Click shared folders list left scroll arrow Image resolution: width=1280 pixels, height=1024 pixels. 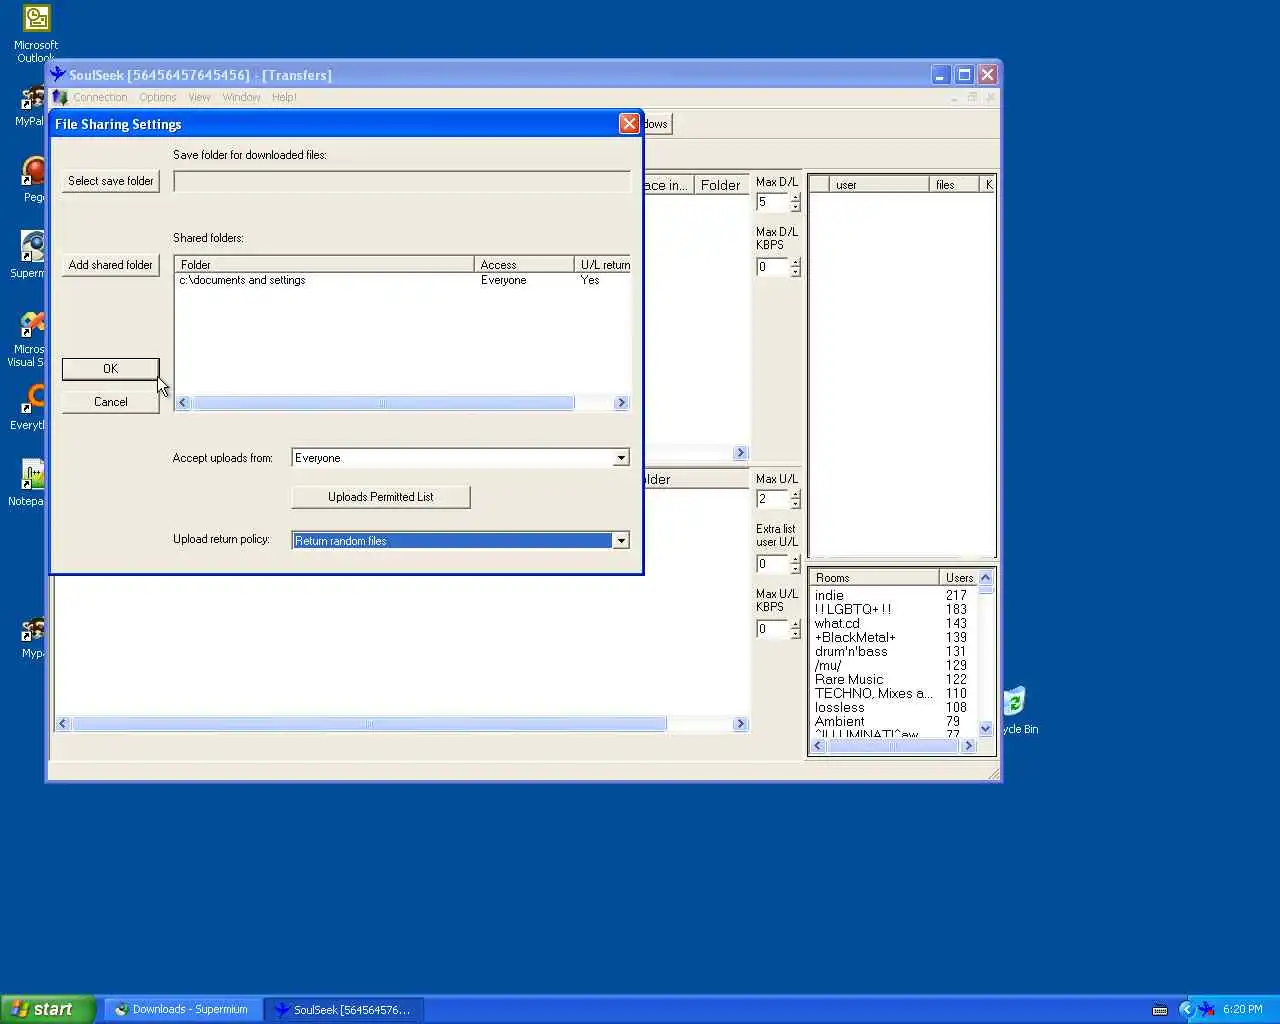183,403
